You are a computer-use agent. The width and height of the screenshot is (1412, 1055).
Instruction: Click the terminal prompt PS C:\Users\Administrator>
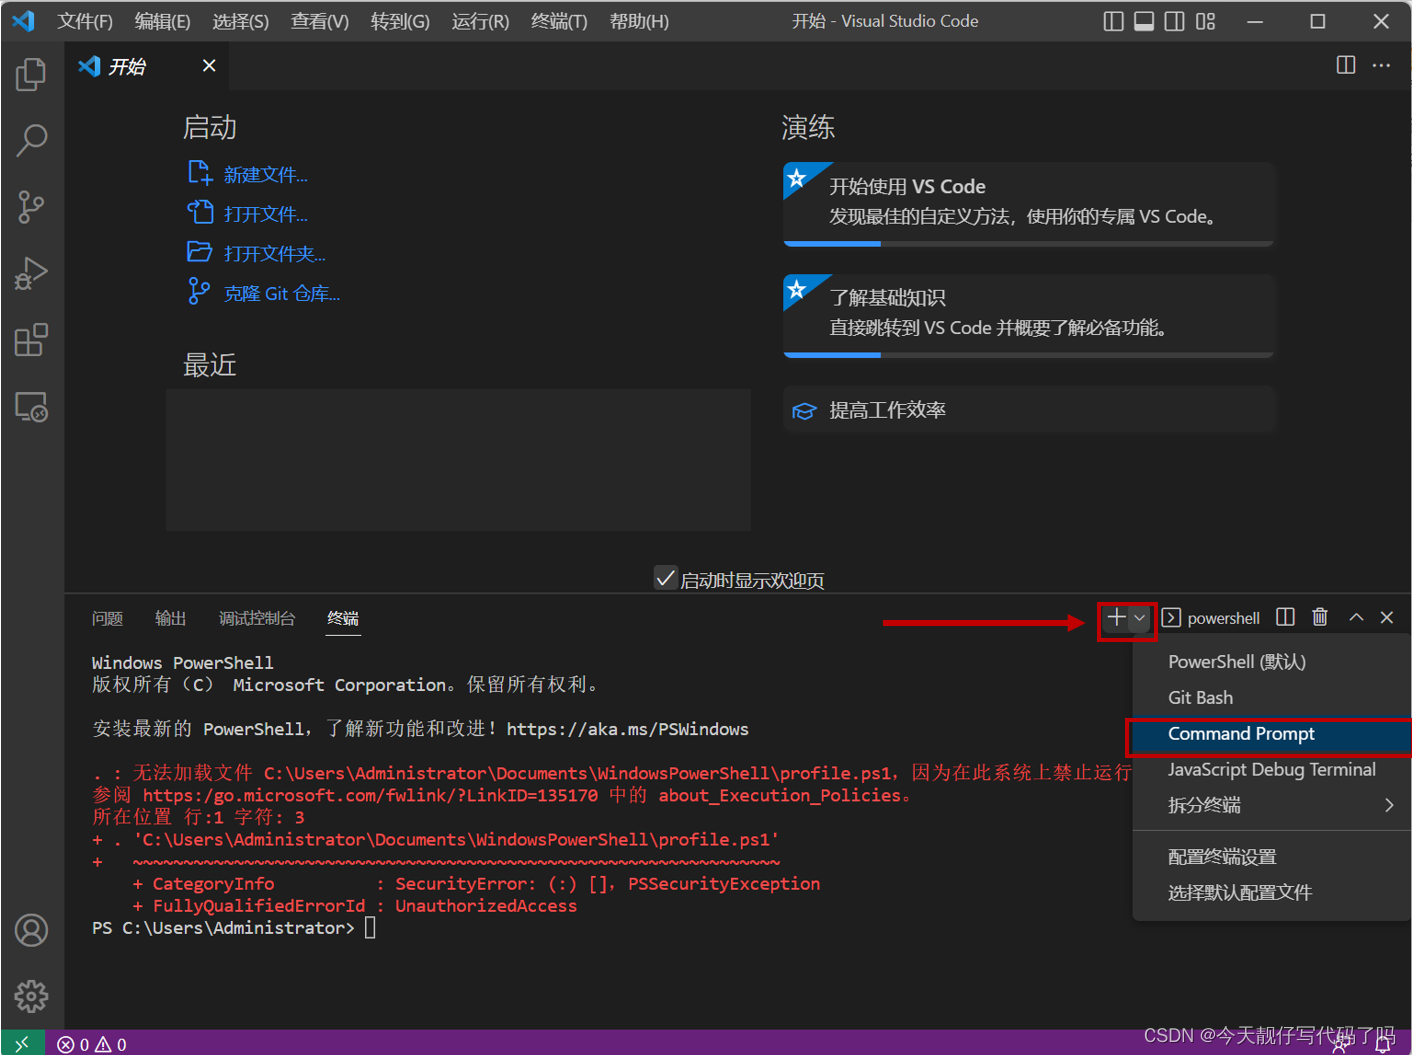(x=223, y=928)
